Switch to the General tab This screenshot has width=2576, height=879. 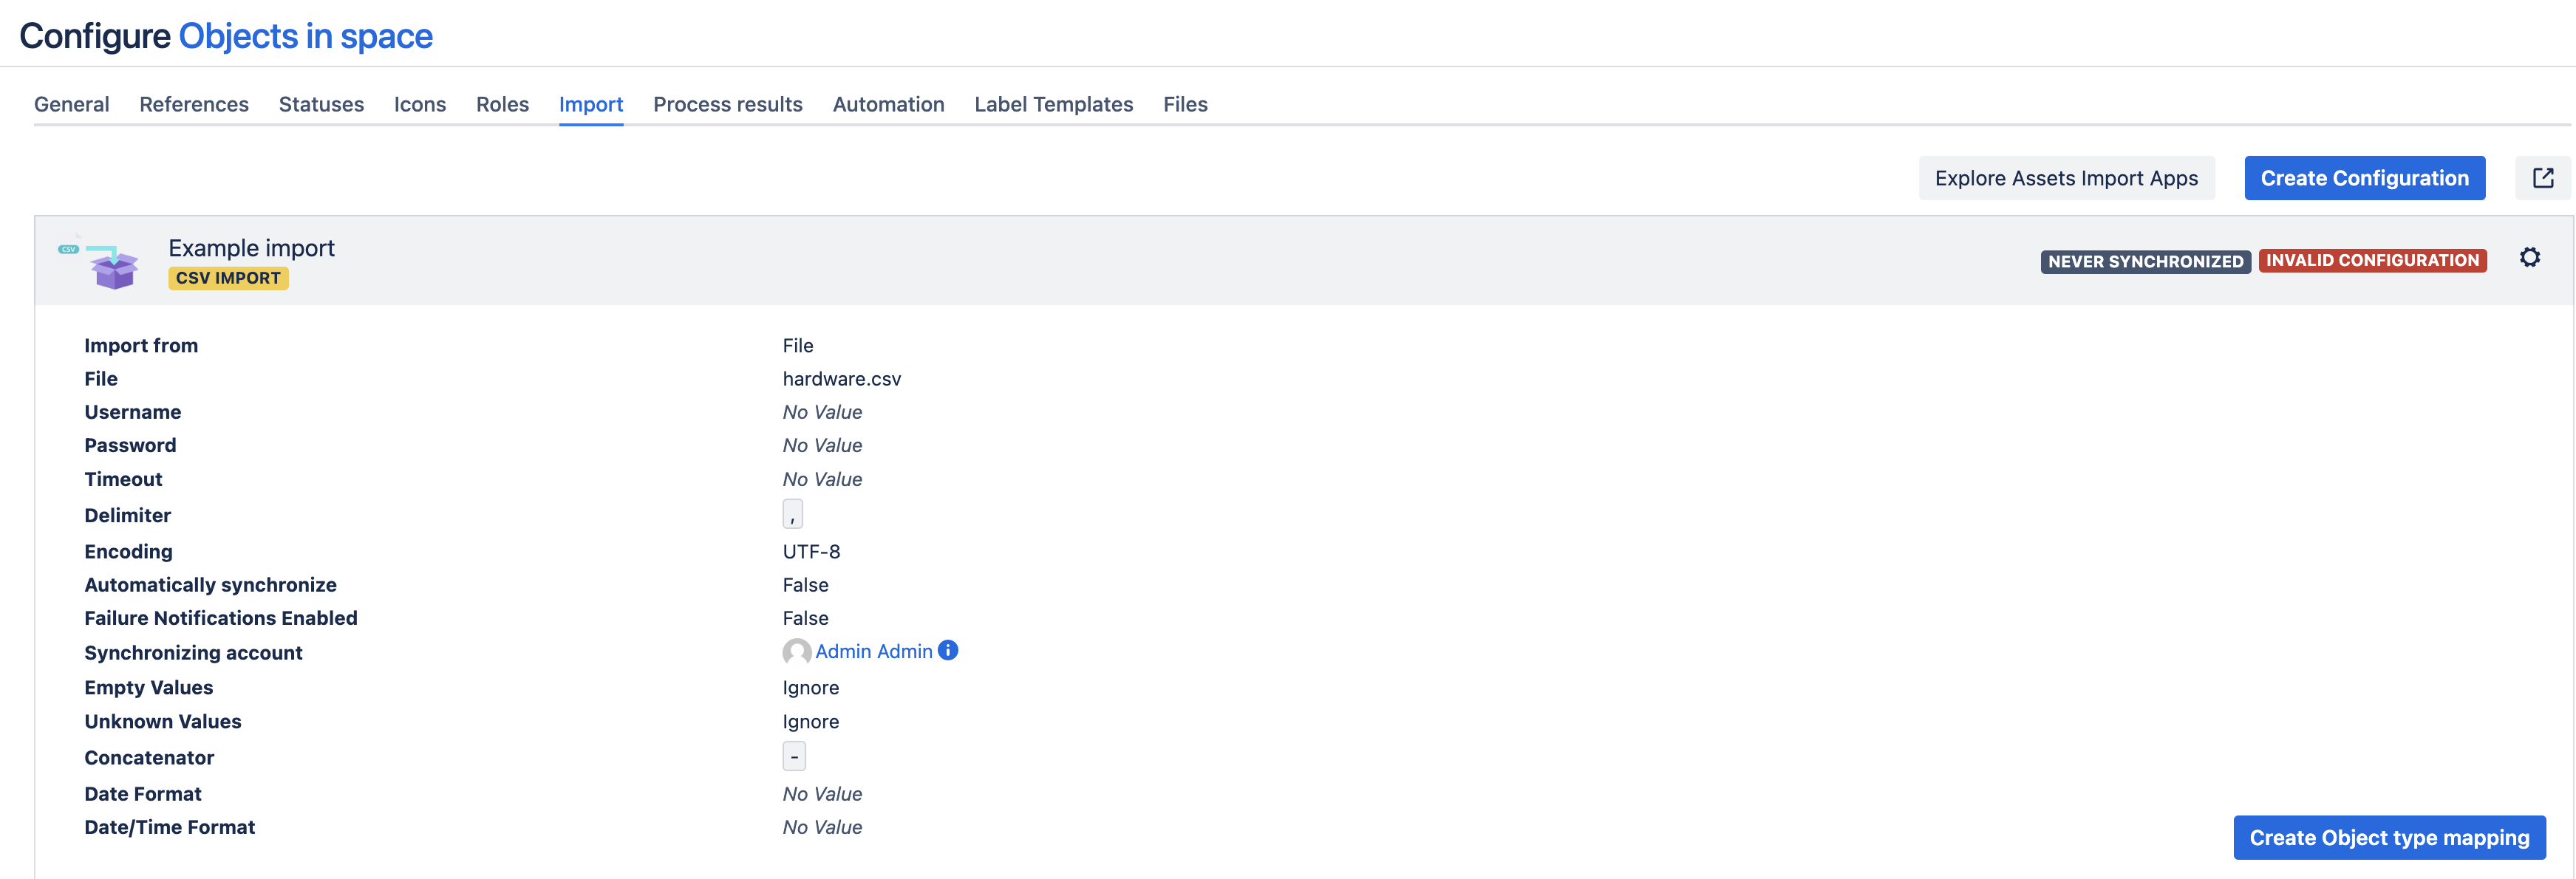pos(71,104)
